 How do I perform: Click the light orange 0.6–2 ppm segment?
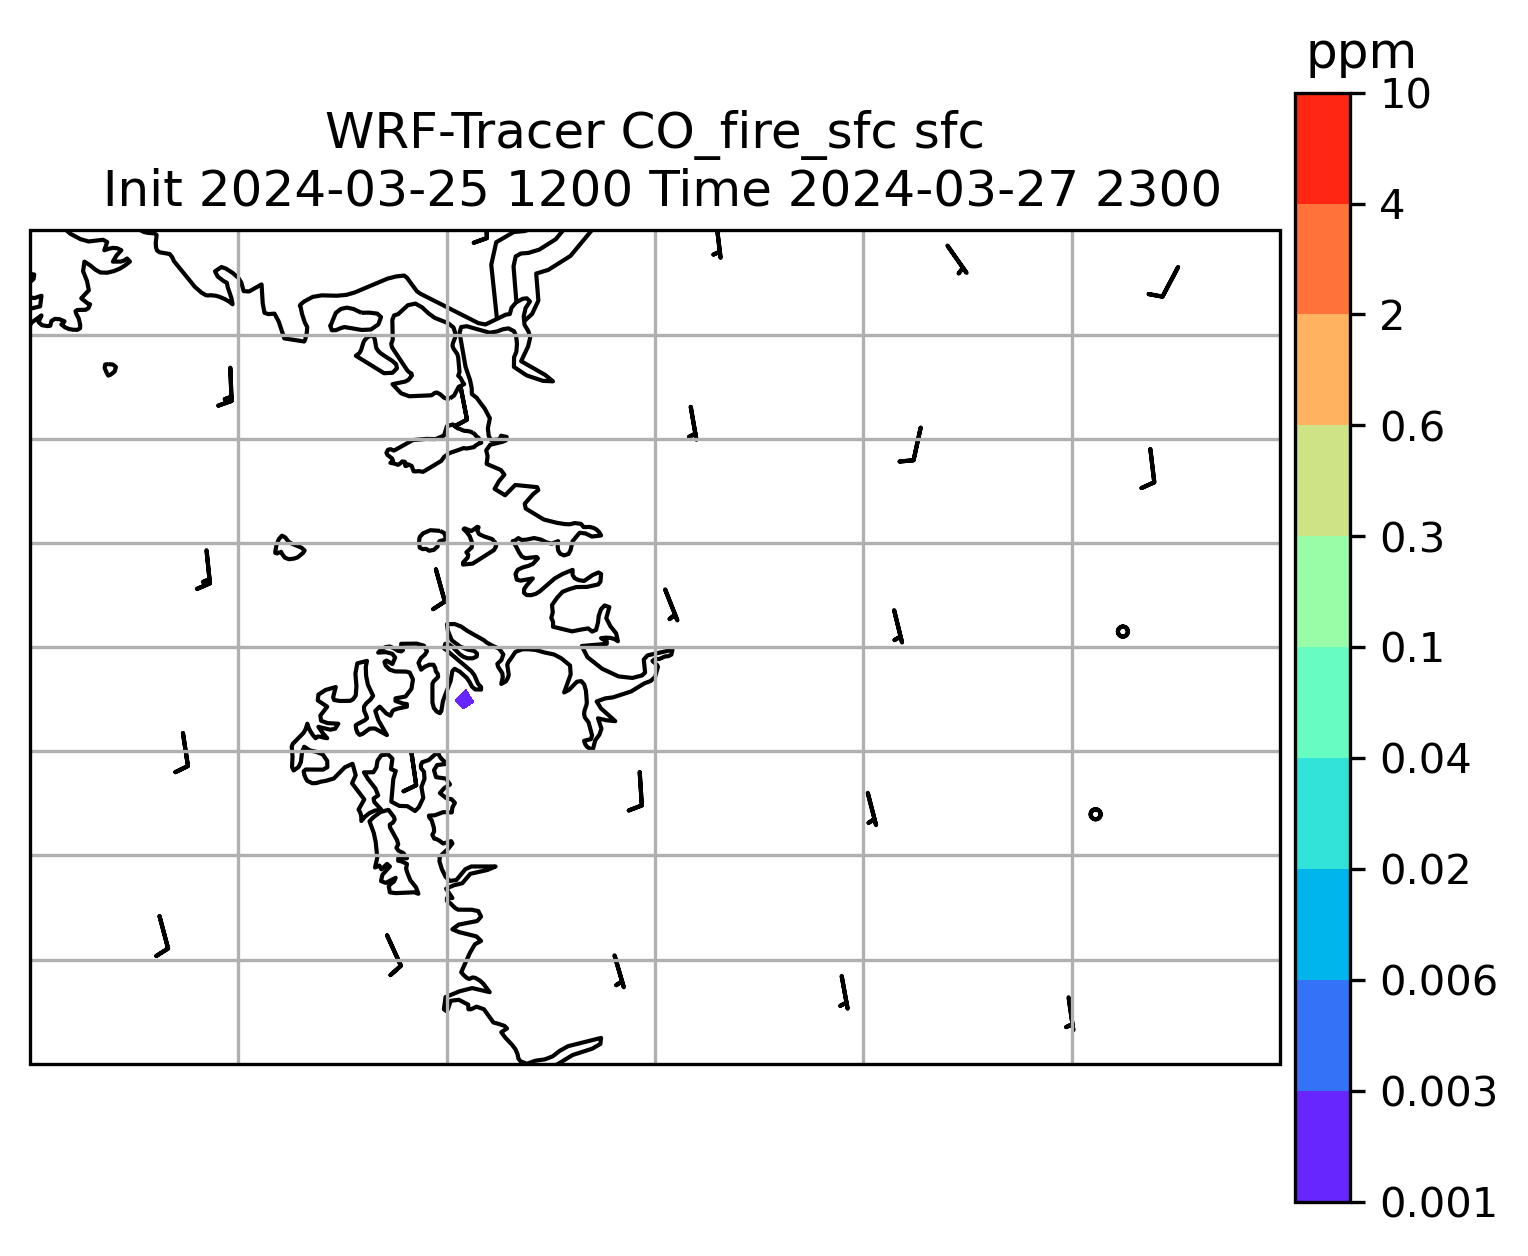[x=1322, y=370]
